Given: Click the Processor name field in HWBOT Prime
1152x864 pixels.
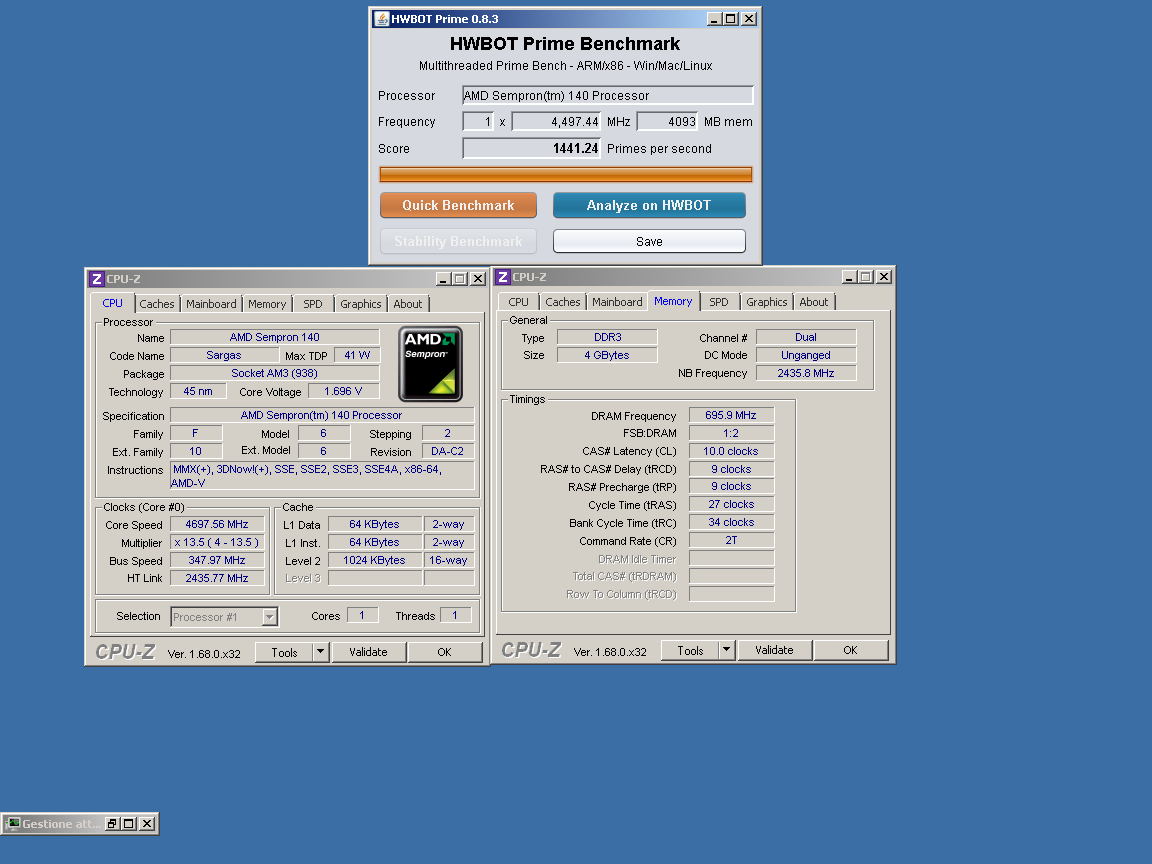Looking at the screenshot, I should click(608, 96).
